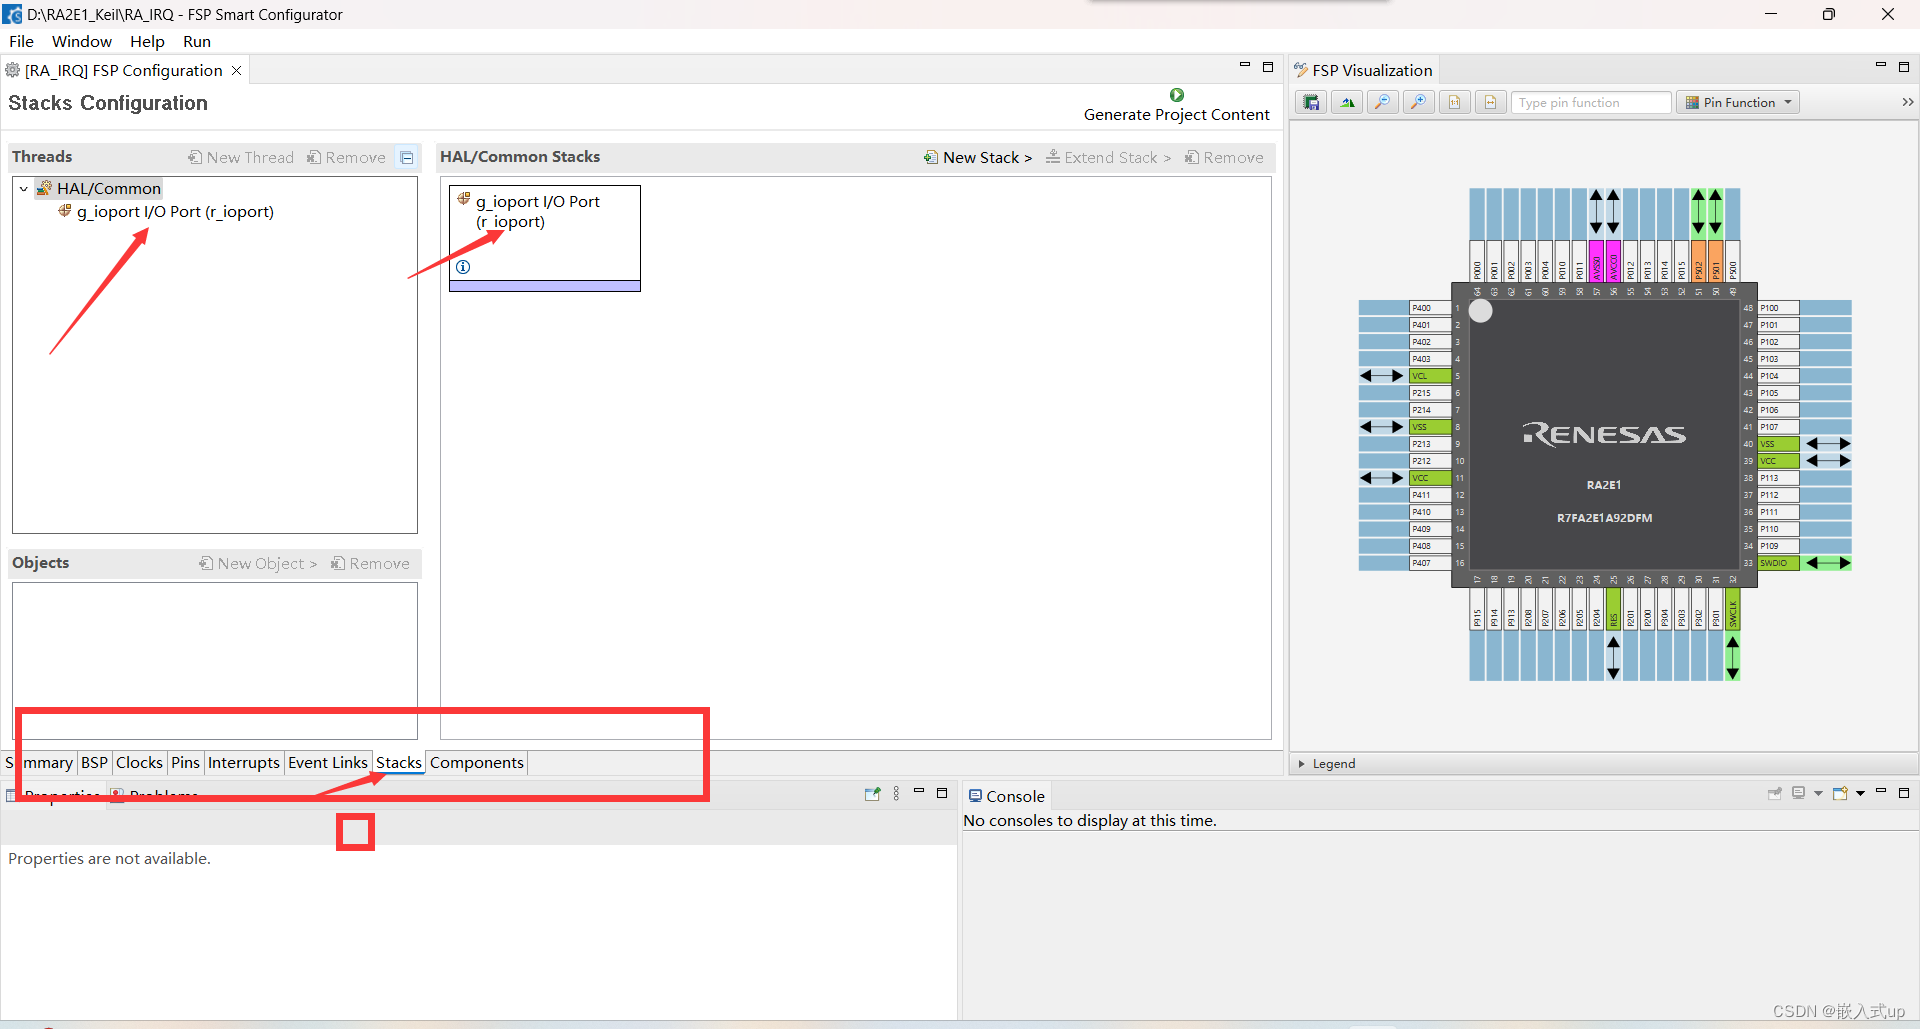Viewport: 1920px width, 1029px height.
Task: Open the Window menu
Action: click(x=82, y=41)
